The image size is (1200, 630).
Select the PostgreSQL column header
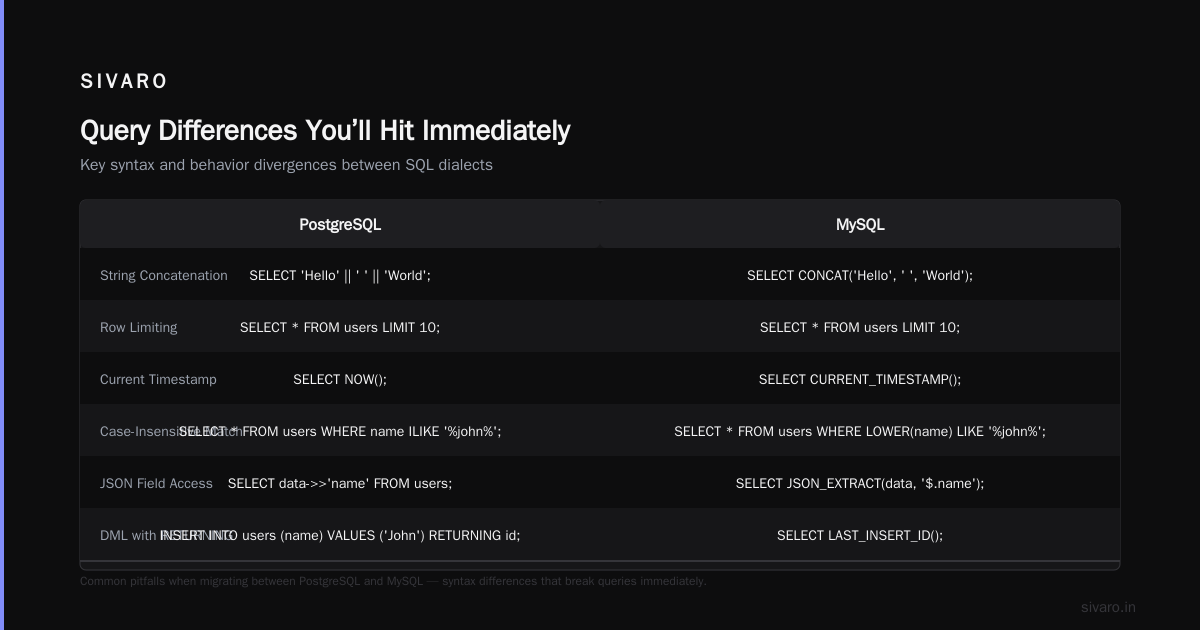[x=340, y=224]
